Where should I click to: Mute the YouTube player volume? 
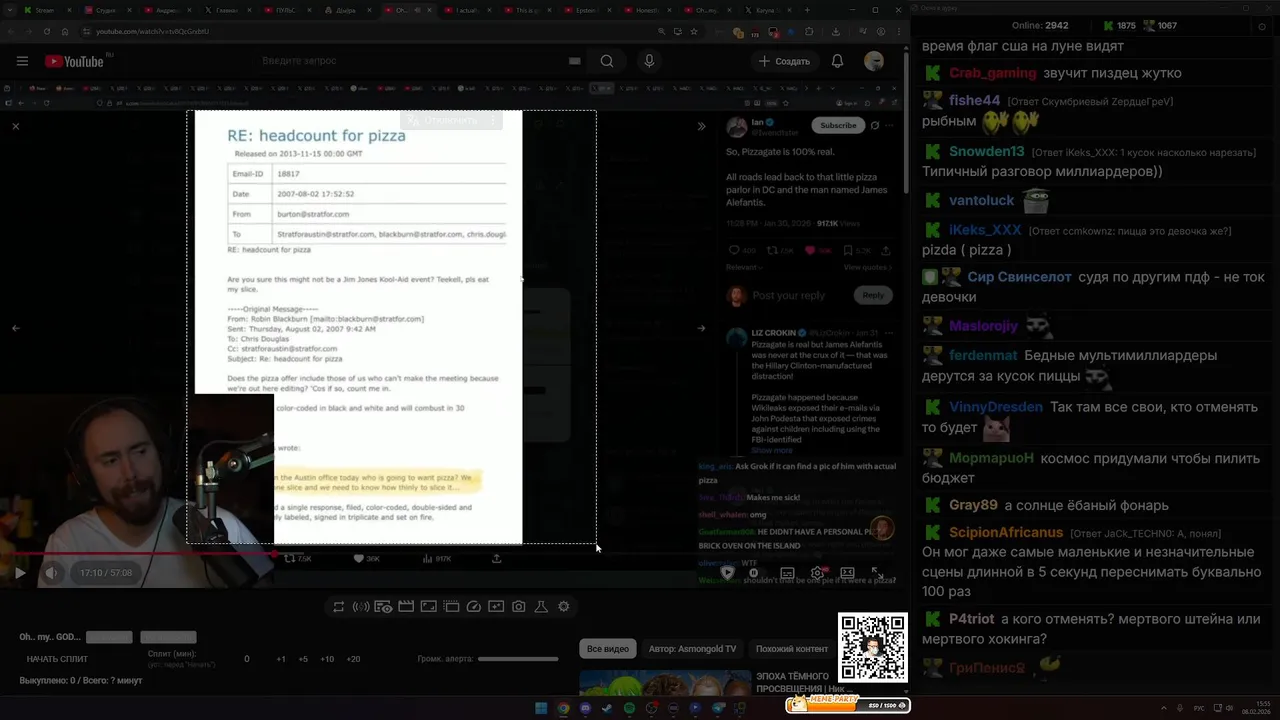point(51,572)
